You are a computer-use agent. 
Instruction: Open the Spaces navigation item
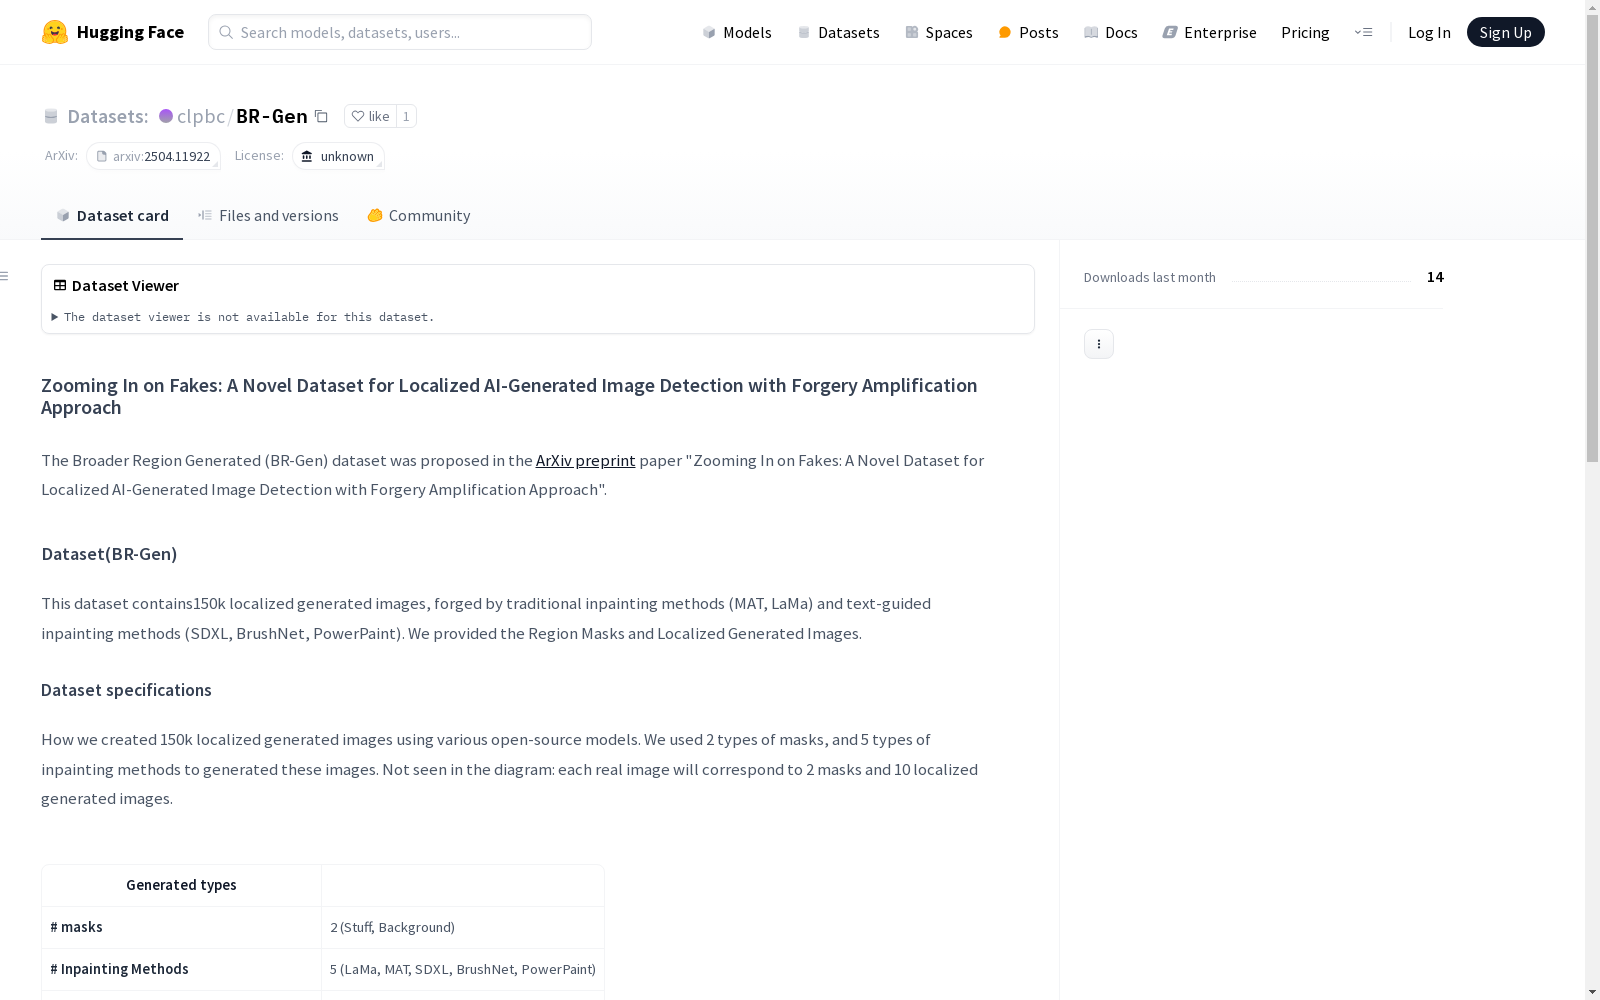click(x=939, y=32)
